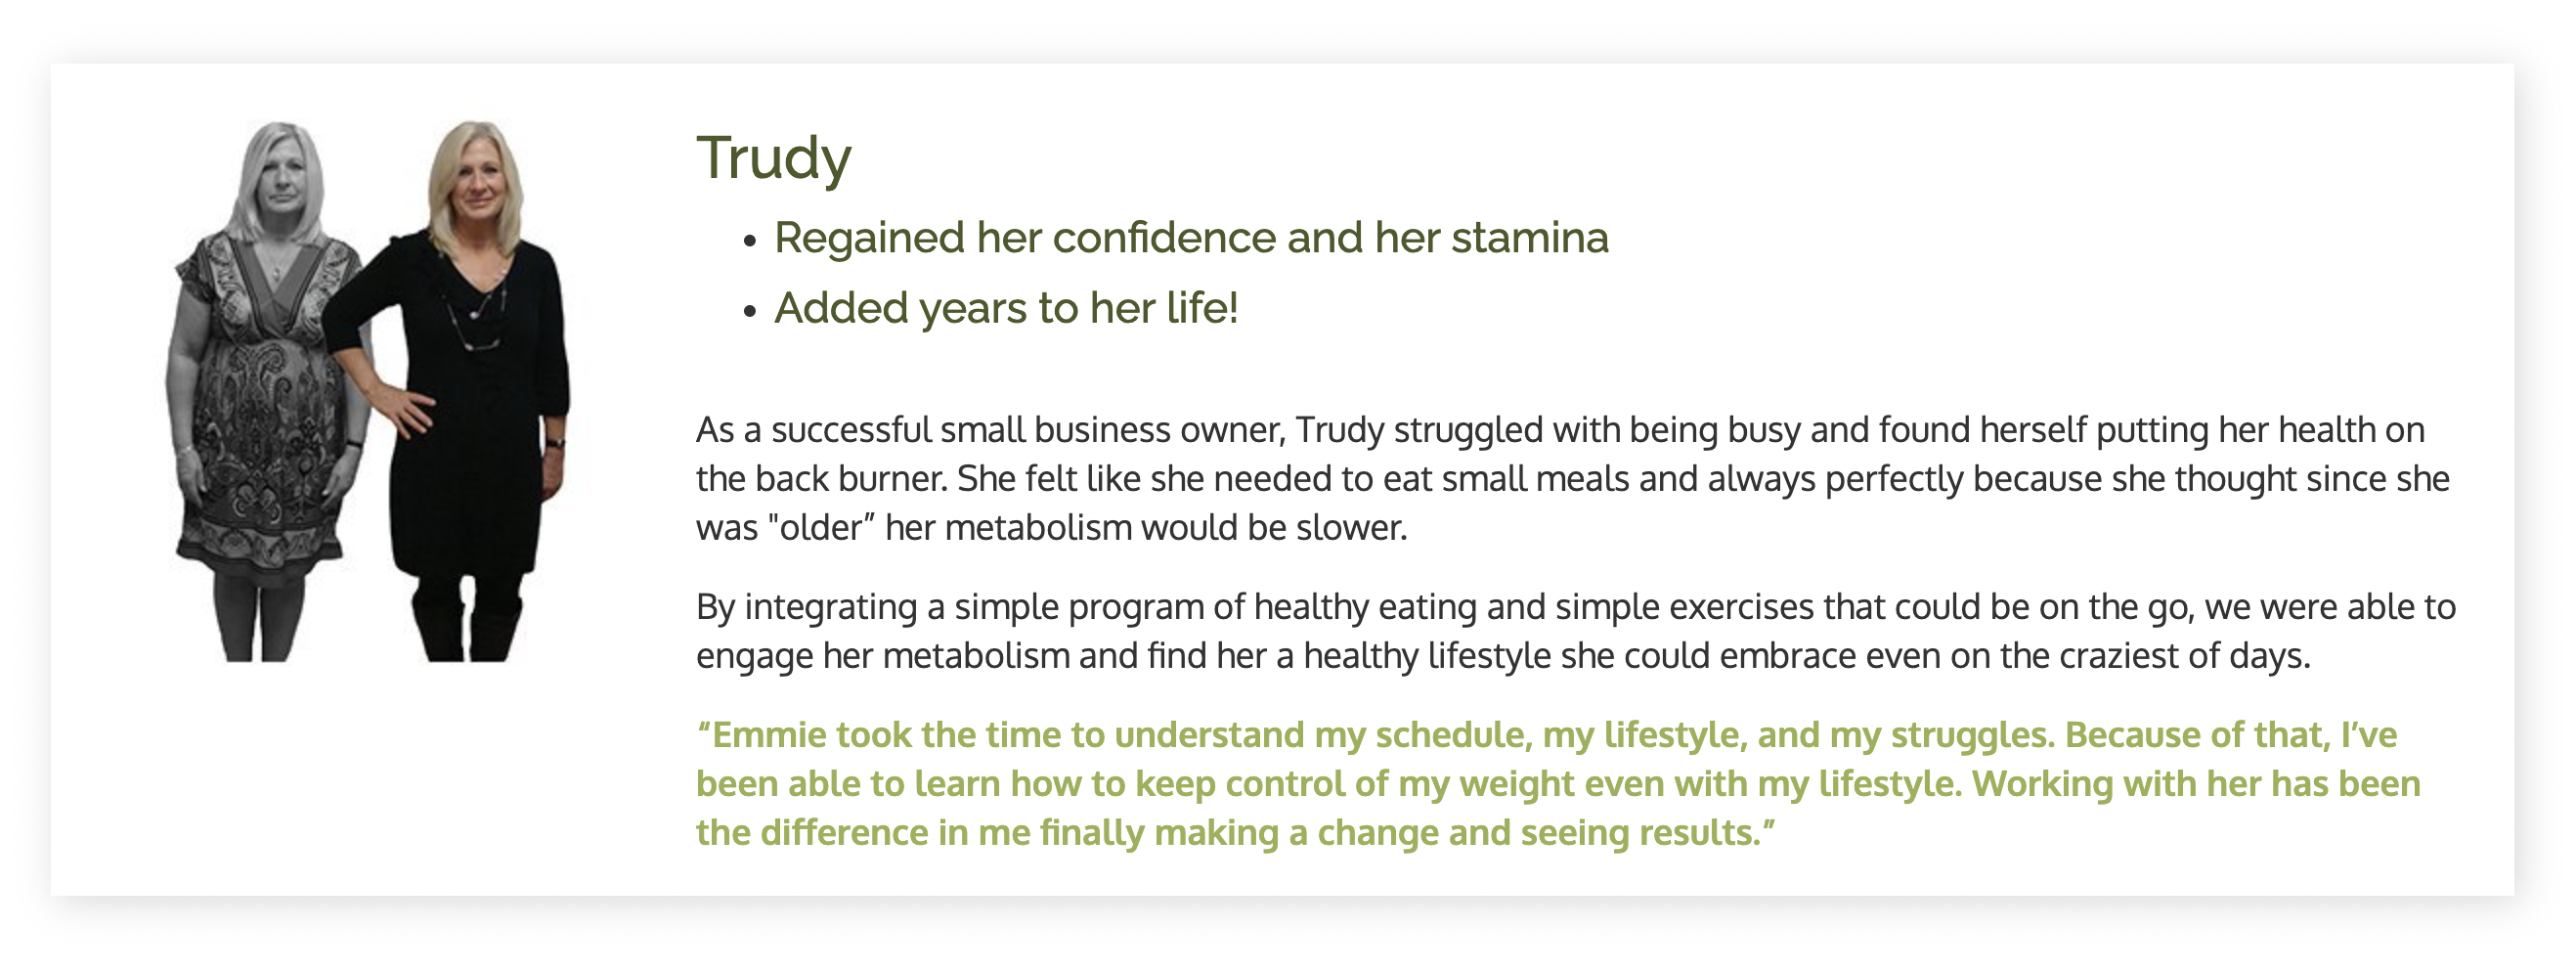Click Trudy's after photo in black dress
Screen dimensions: 2576x972
click(x=458, y=391)
